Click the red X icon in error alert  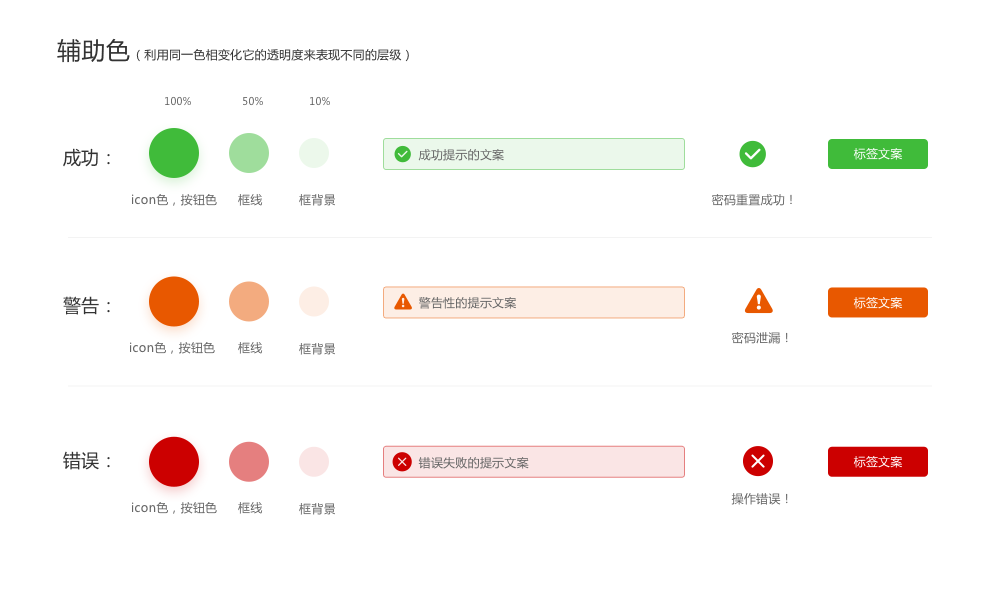click(402, 461)
